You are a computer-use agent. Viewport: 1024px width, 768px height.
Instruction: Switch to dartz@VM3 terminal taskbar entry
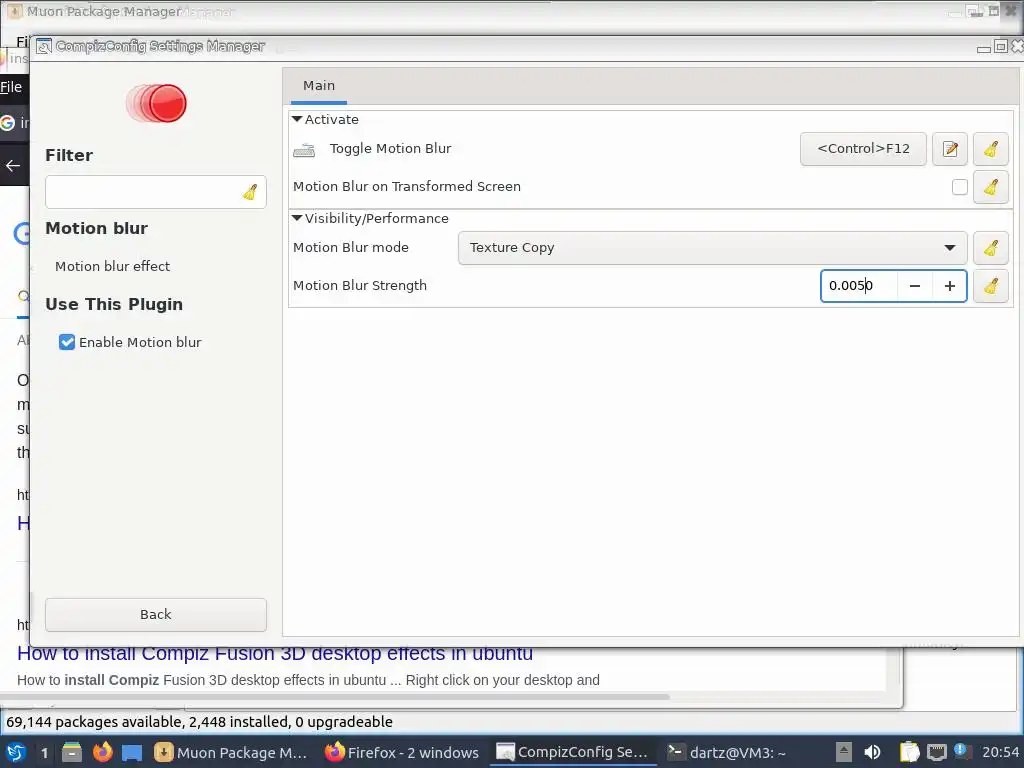pos(727,753)
